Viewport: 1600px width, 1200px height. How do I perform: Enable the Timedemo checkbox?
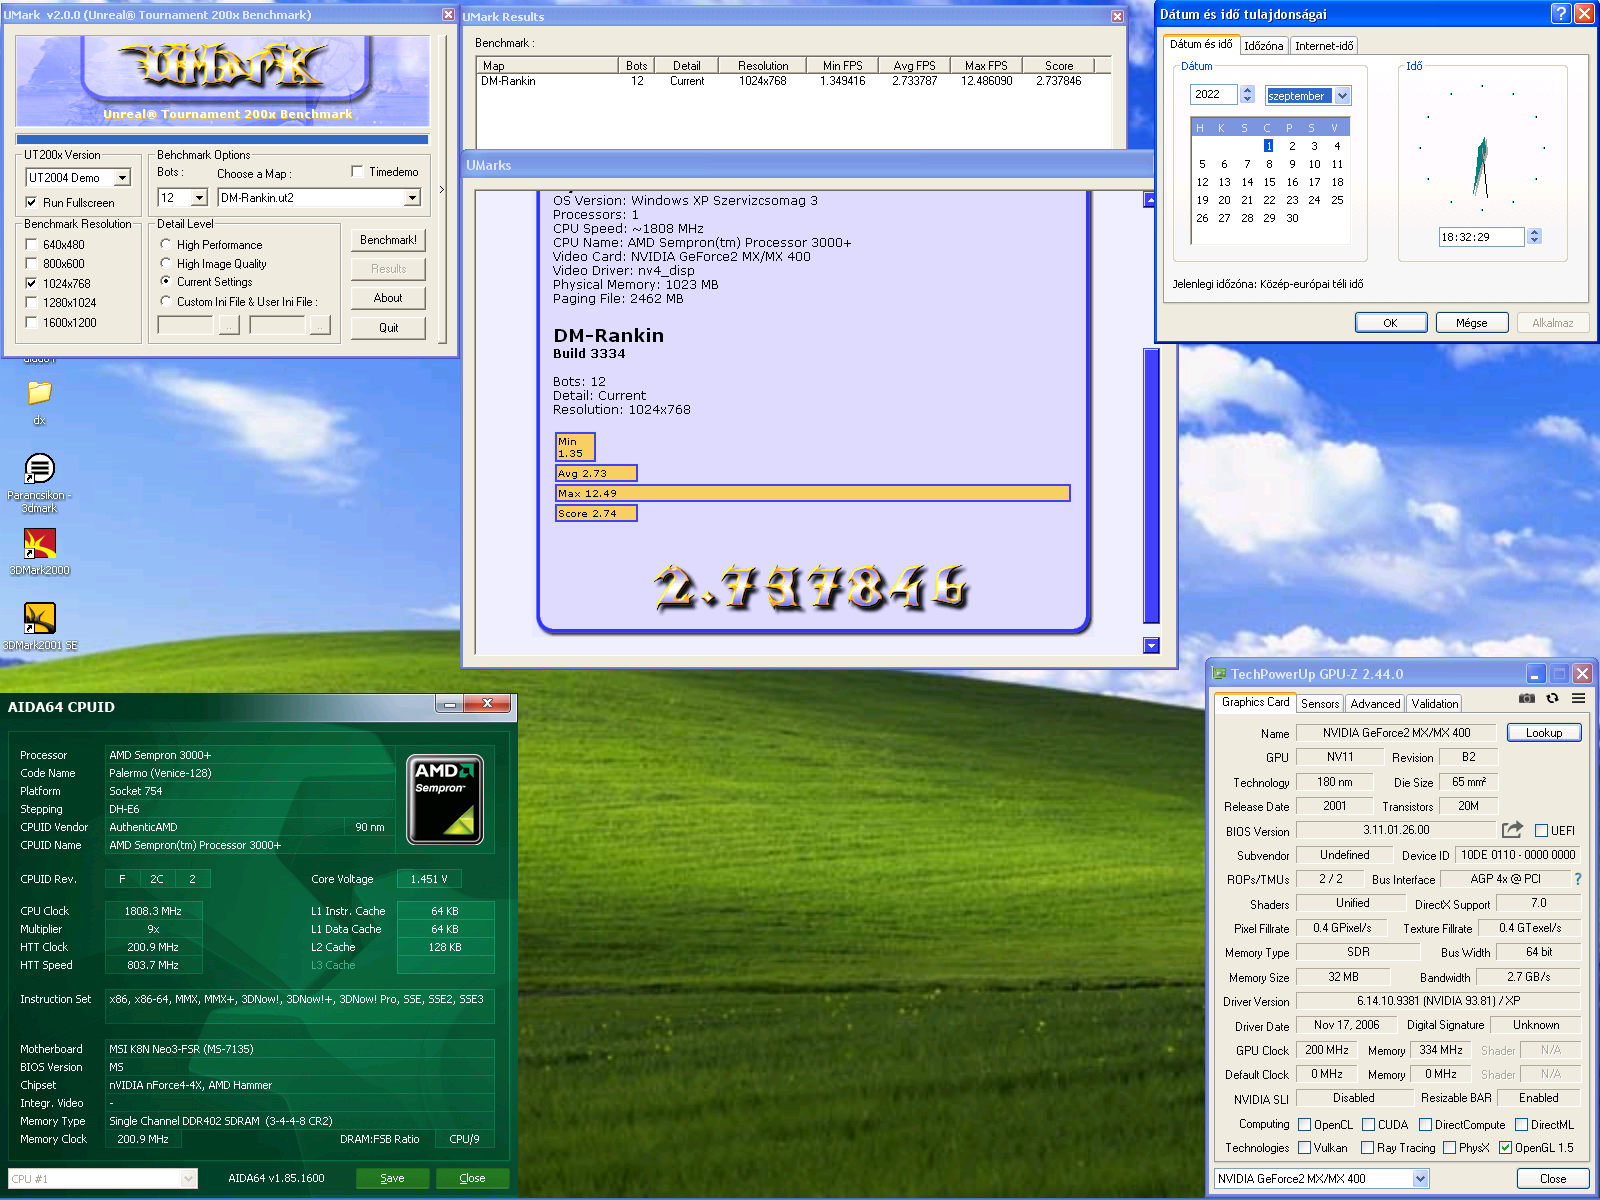[357, 171]
